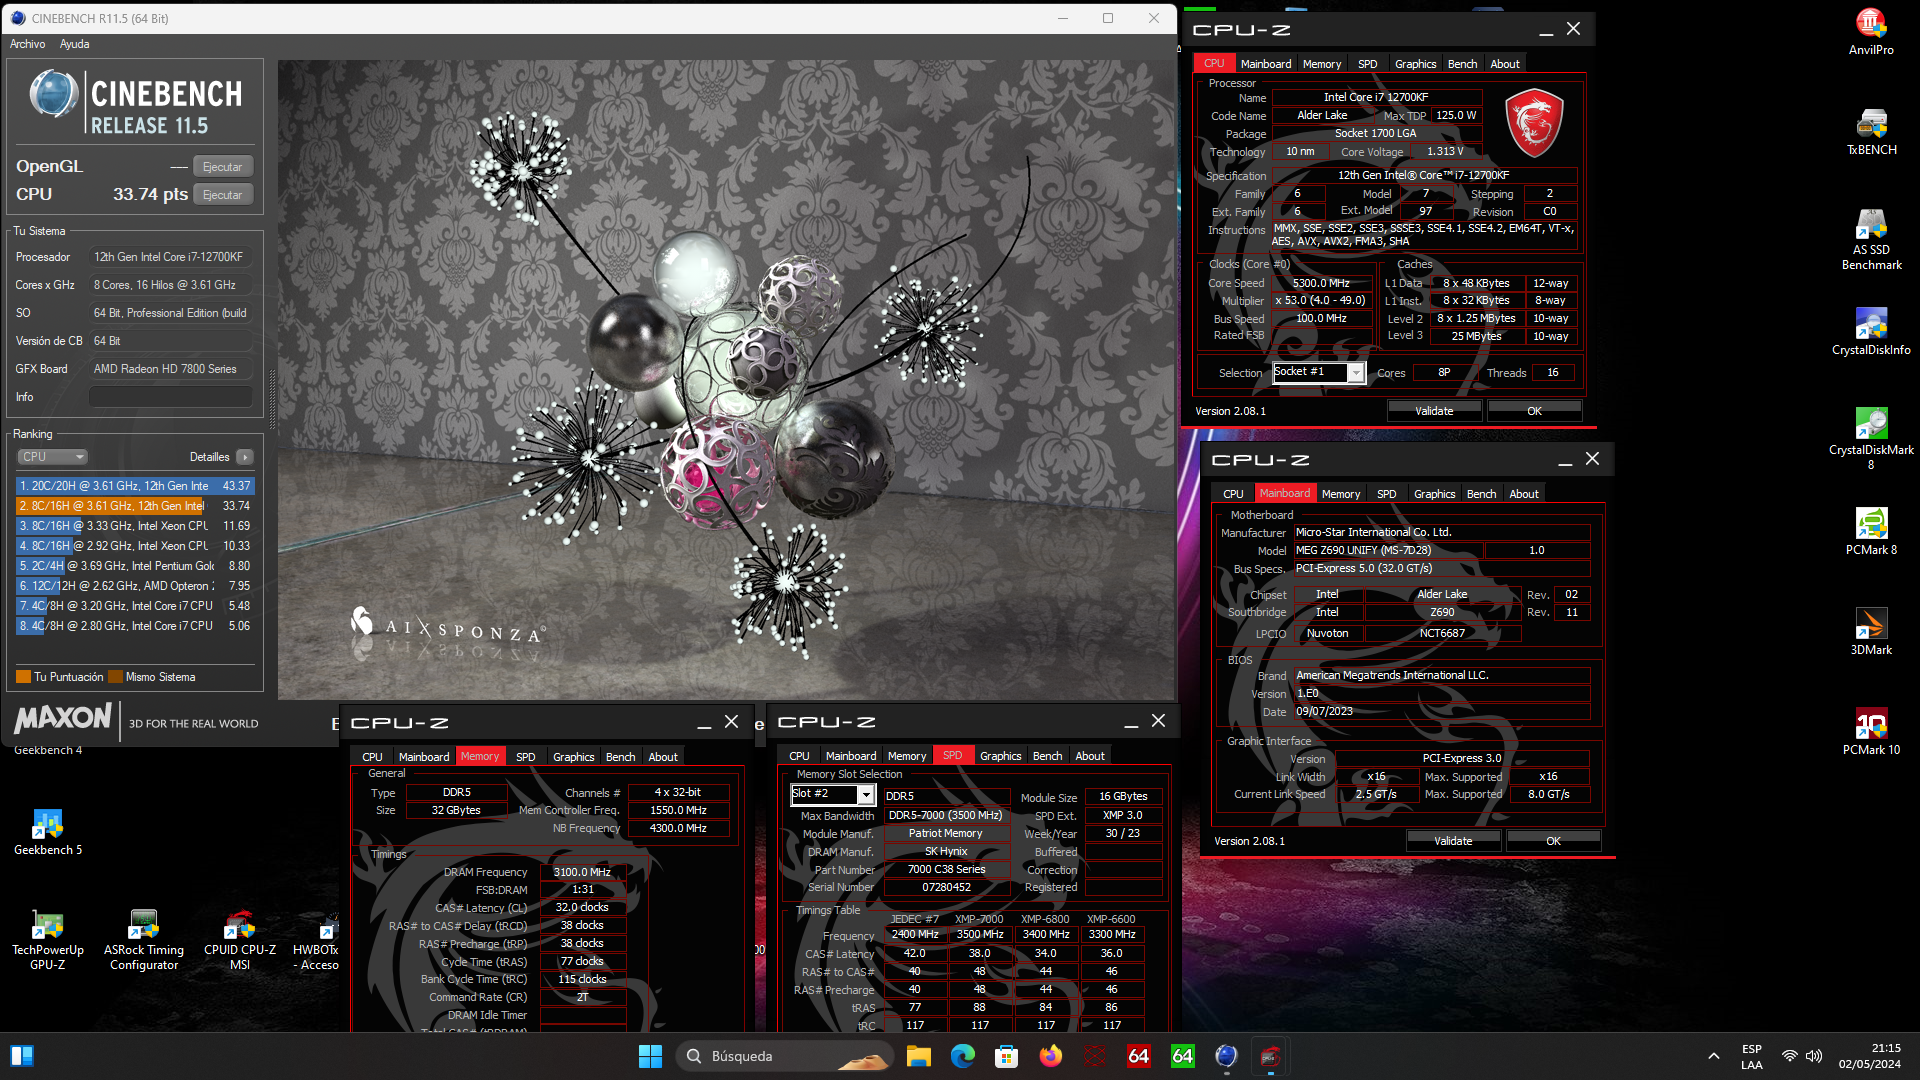Open TechPowerUp GPU-Z desktop icon
Viewport: 1920px width, 1080px height.
pyautogui.click(x=48, y=939)
